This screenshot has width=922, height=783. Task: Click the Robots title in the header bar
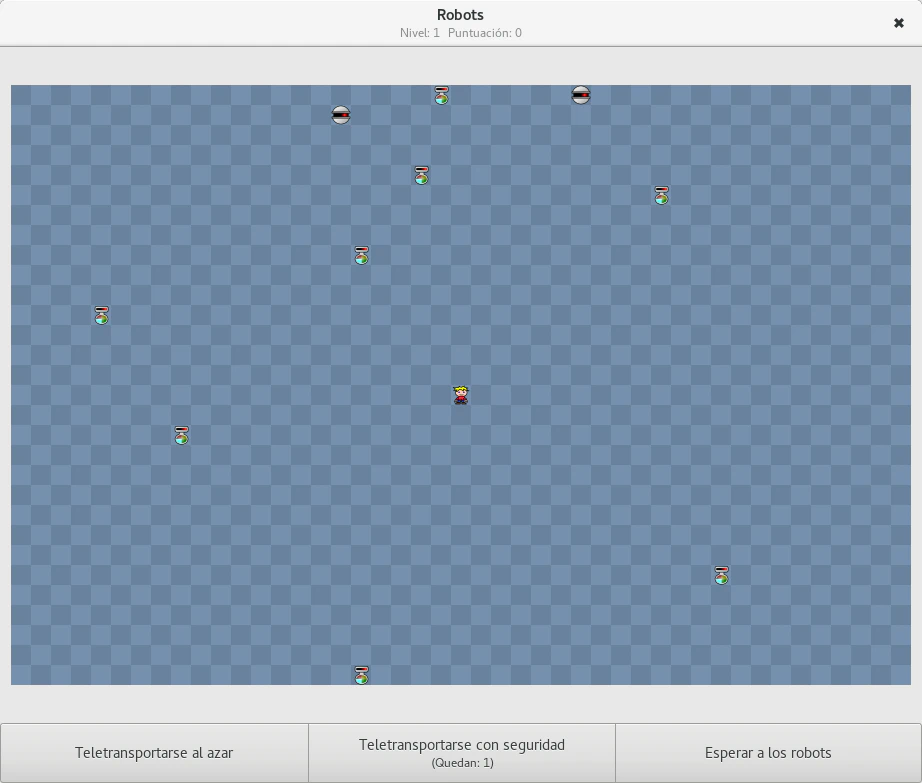point(460,15)
